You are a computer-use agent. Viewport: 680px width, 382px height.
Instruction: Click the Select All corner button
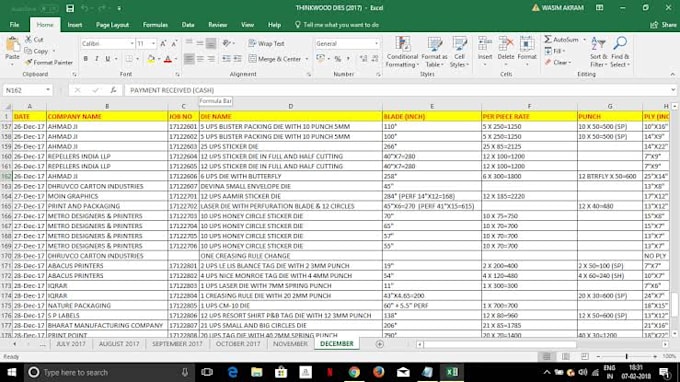click(7, 106)
